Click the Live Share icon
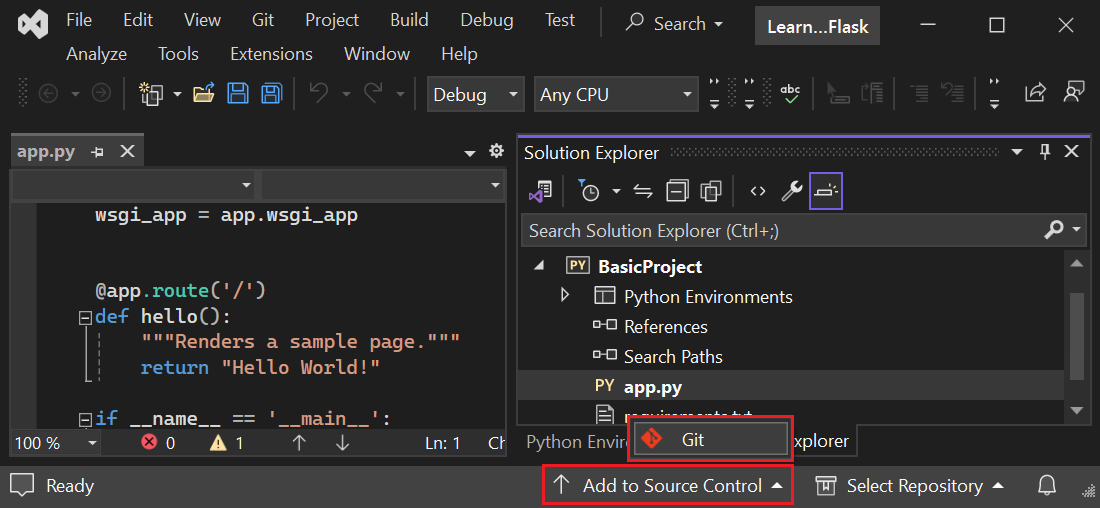The height and width of the screenshot is (508, 1100). click(x=1035, y=94)
